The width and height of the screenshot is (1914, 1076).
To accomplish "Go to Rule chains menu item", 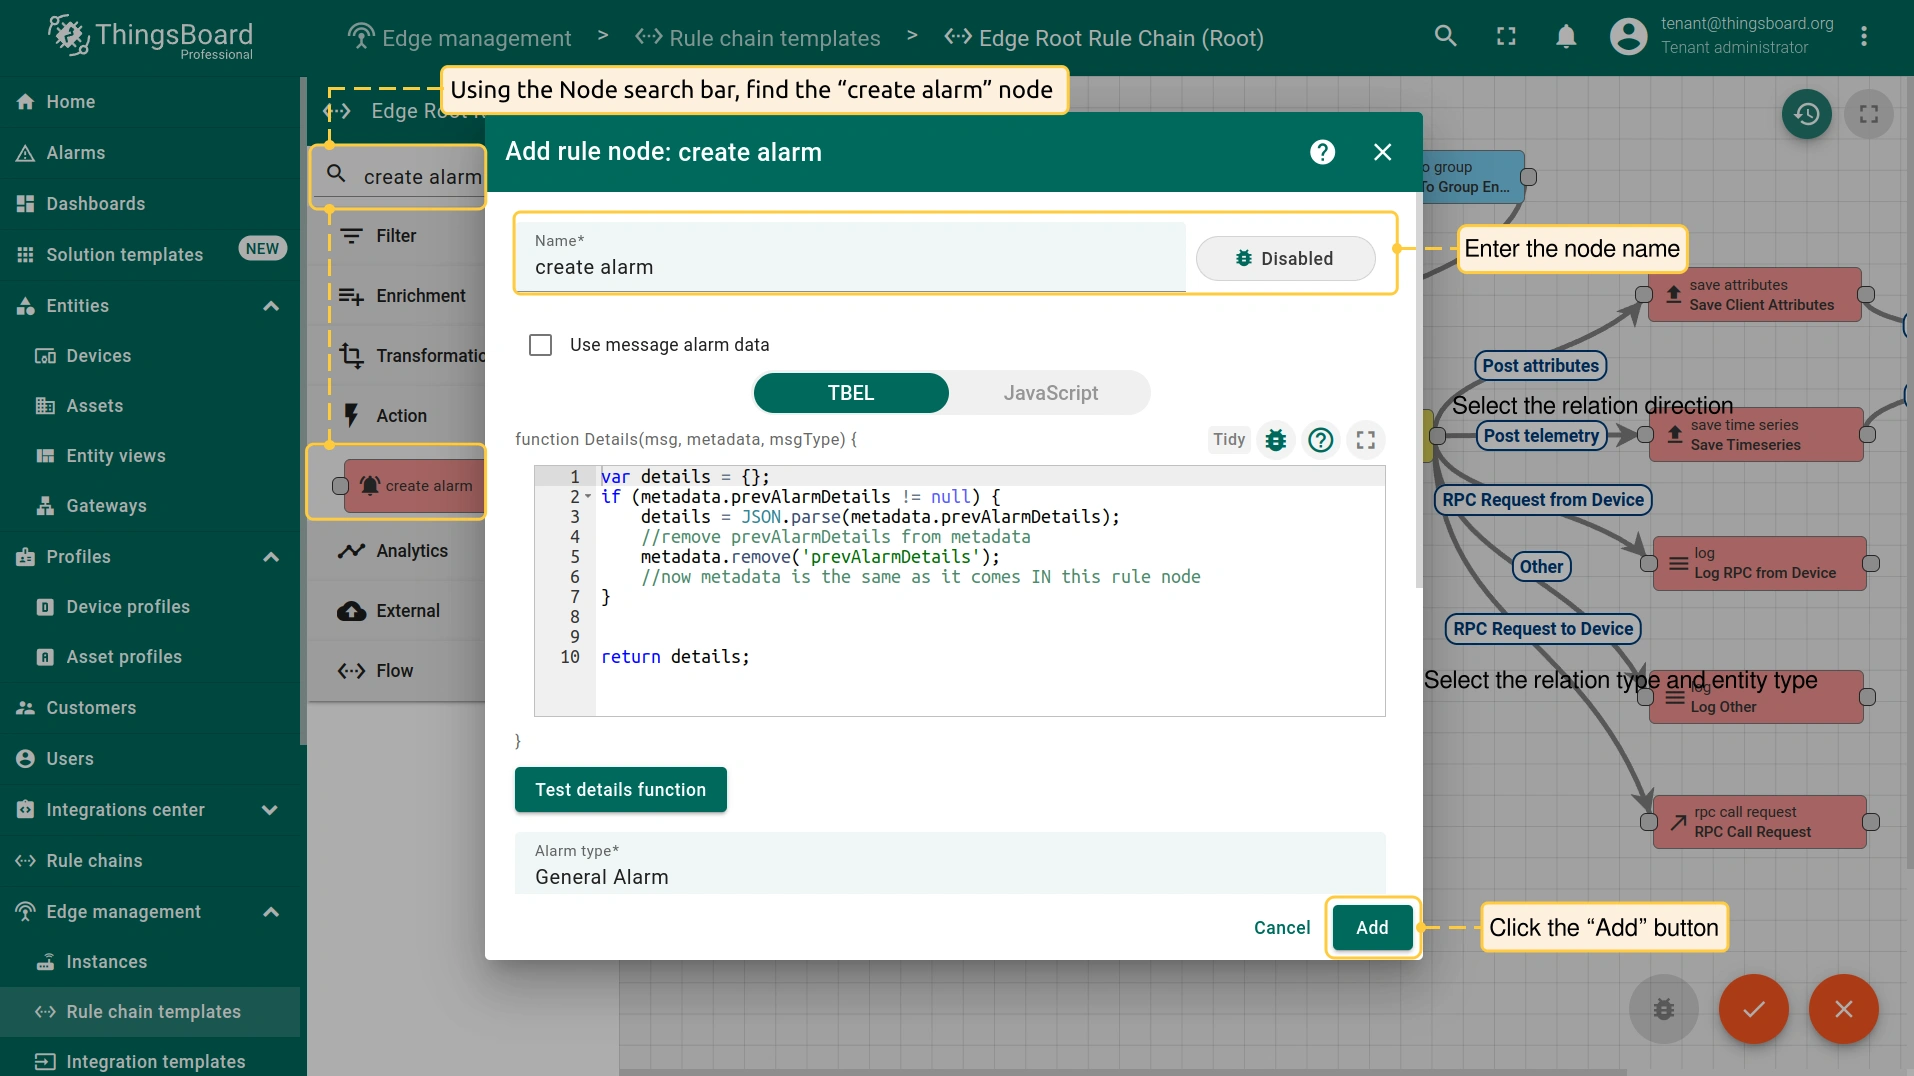I will (x=94, y=861).
